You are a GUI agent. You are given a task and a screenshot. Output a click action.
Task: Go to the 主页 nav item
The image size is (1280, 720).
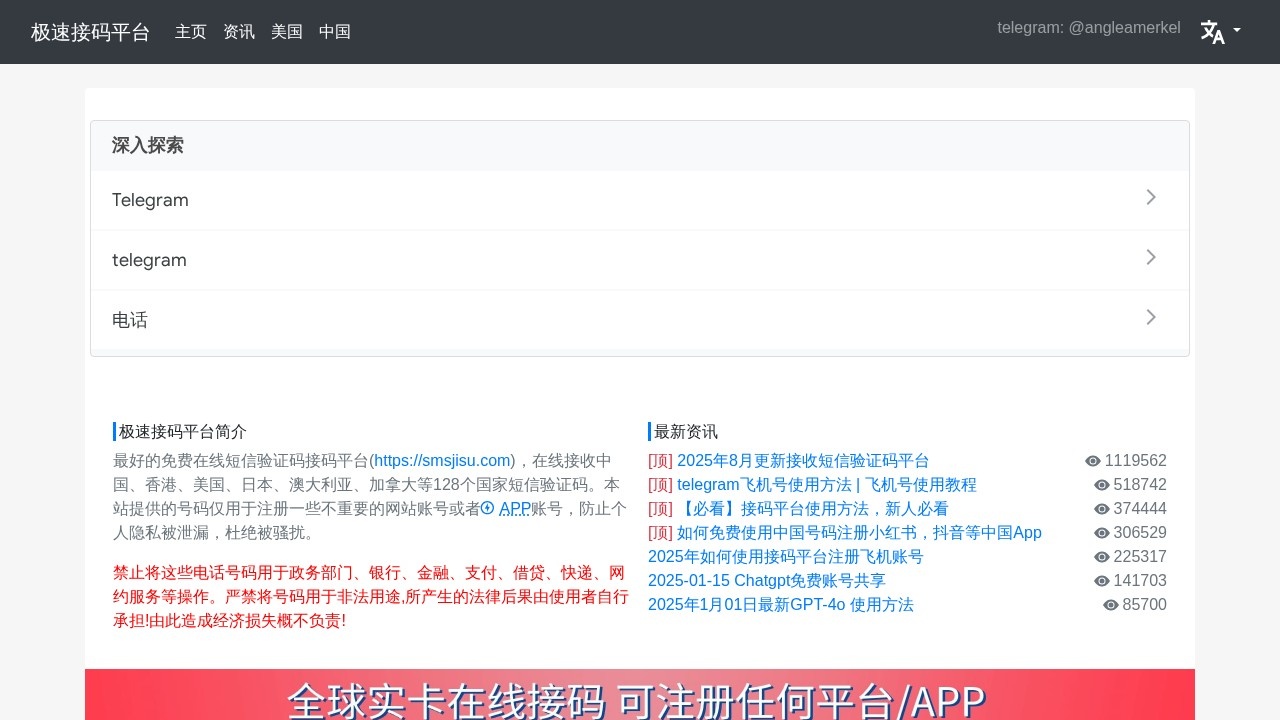click(x=191, y=32)
